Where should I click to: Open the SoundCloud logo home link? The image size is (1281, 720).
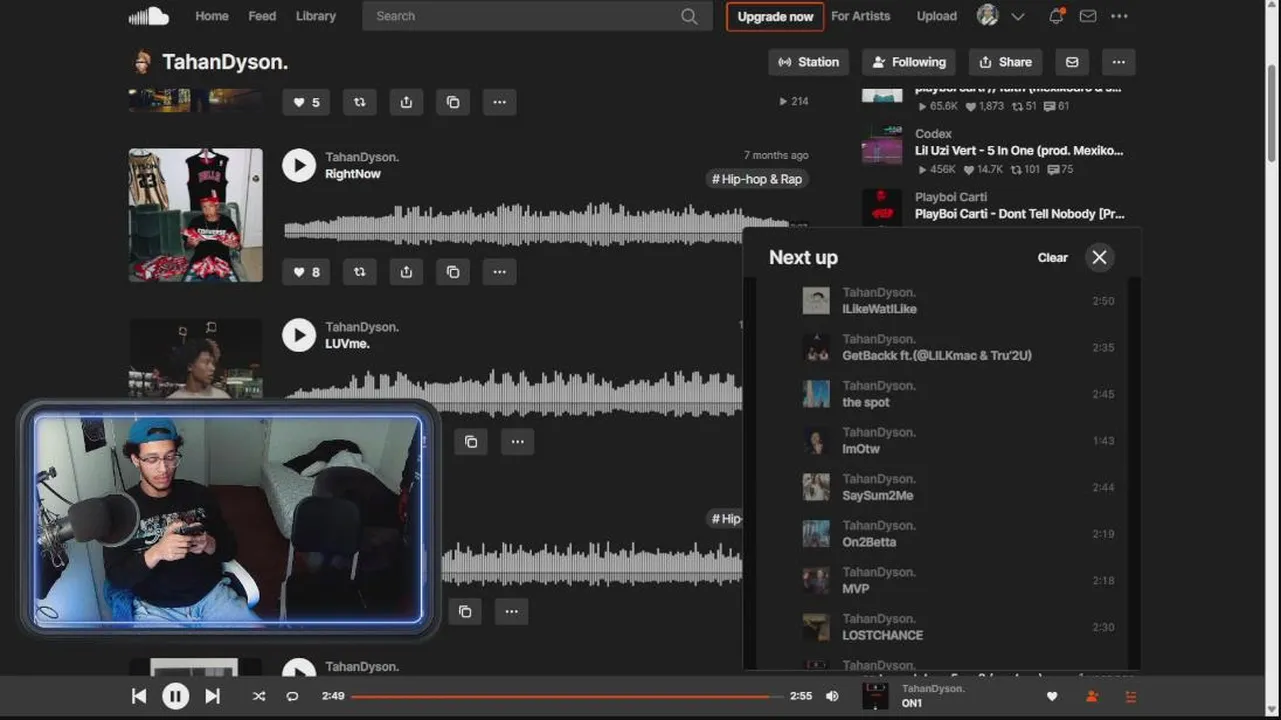point(149,16)
